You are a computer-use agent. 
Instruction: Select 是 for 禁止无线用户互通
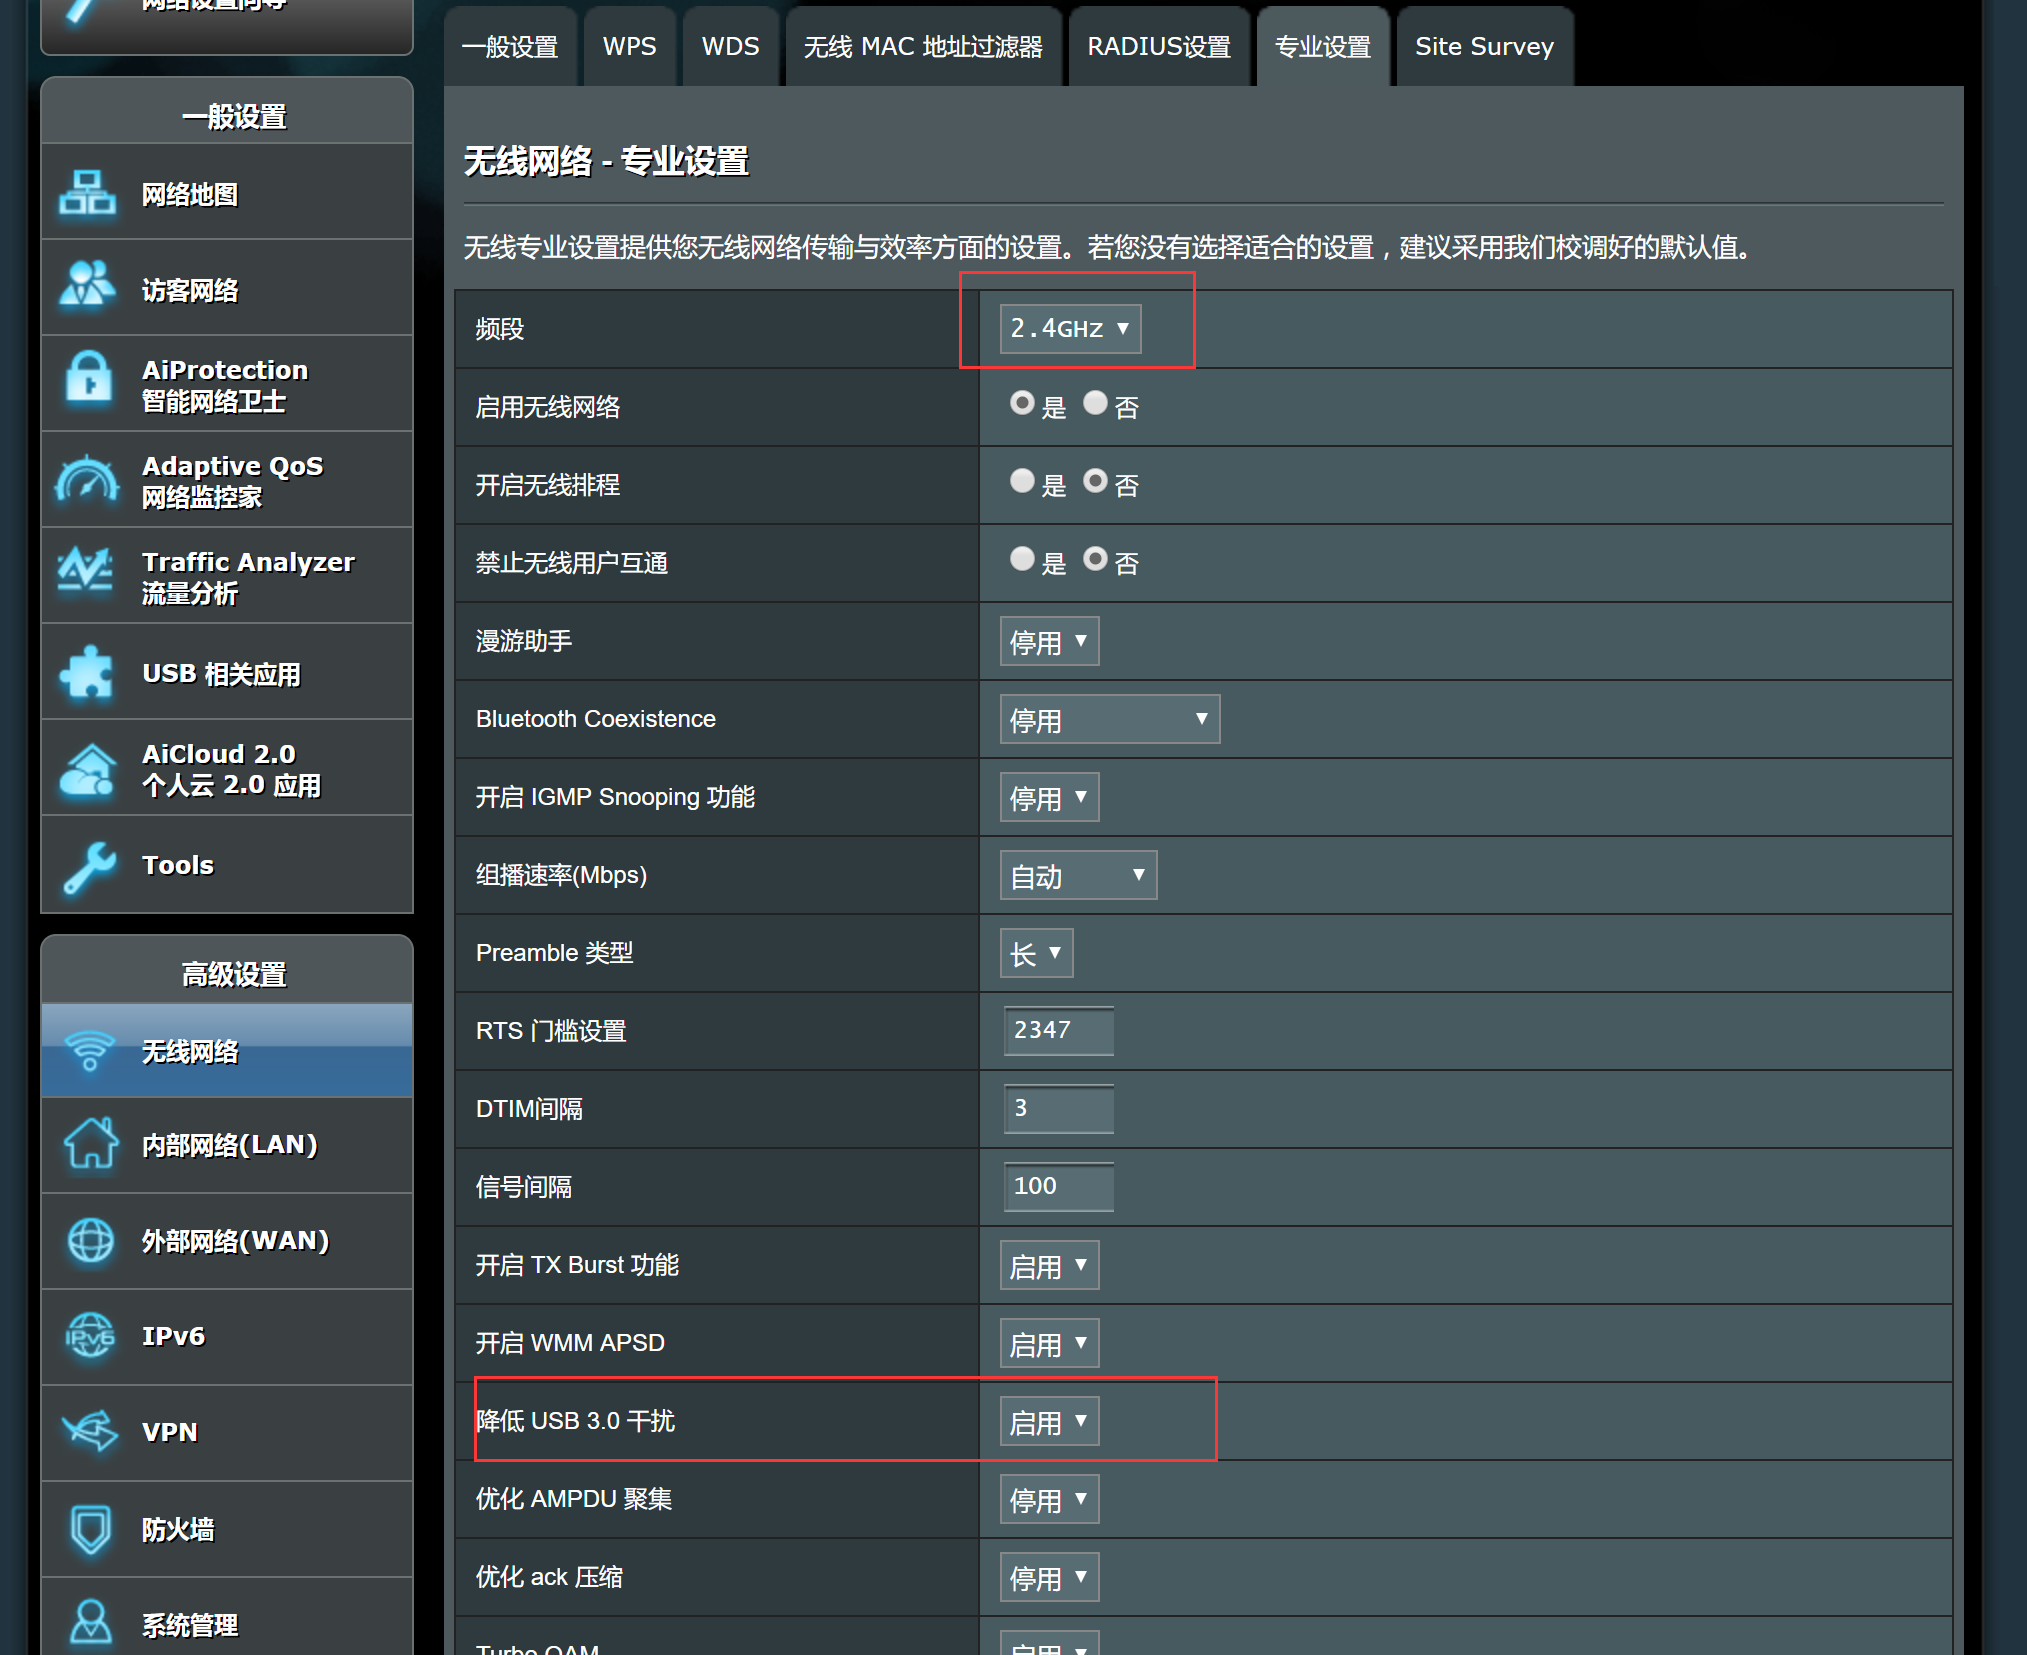(1021, 559)
